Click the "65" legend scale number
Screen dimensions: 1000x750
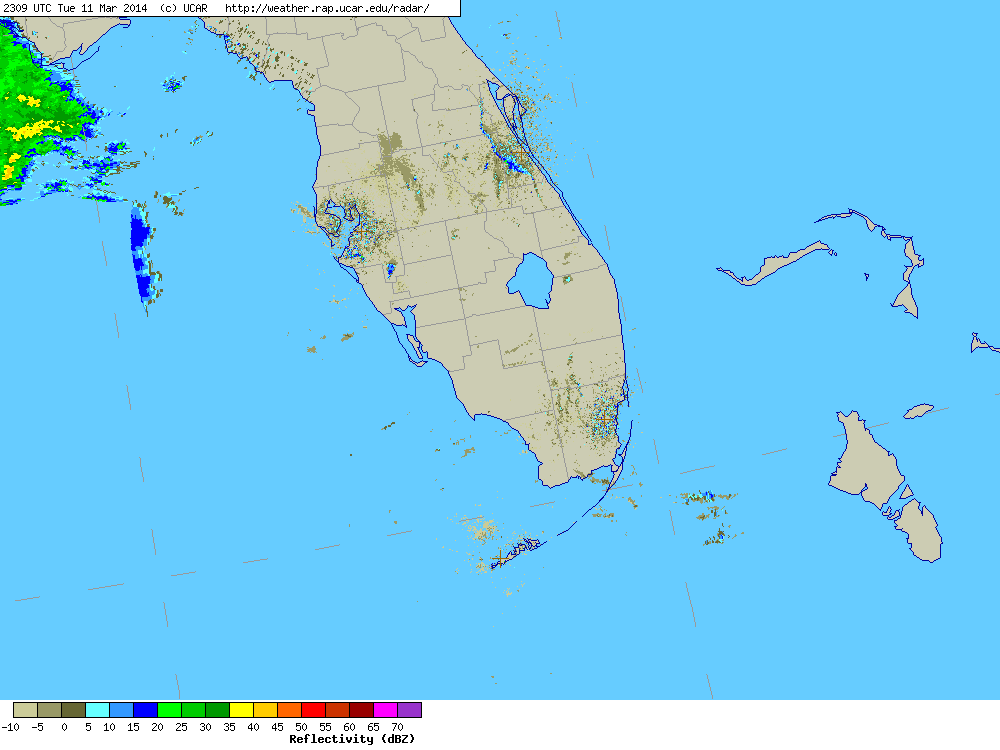click(x=374, y=727)
